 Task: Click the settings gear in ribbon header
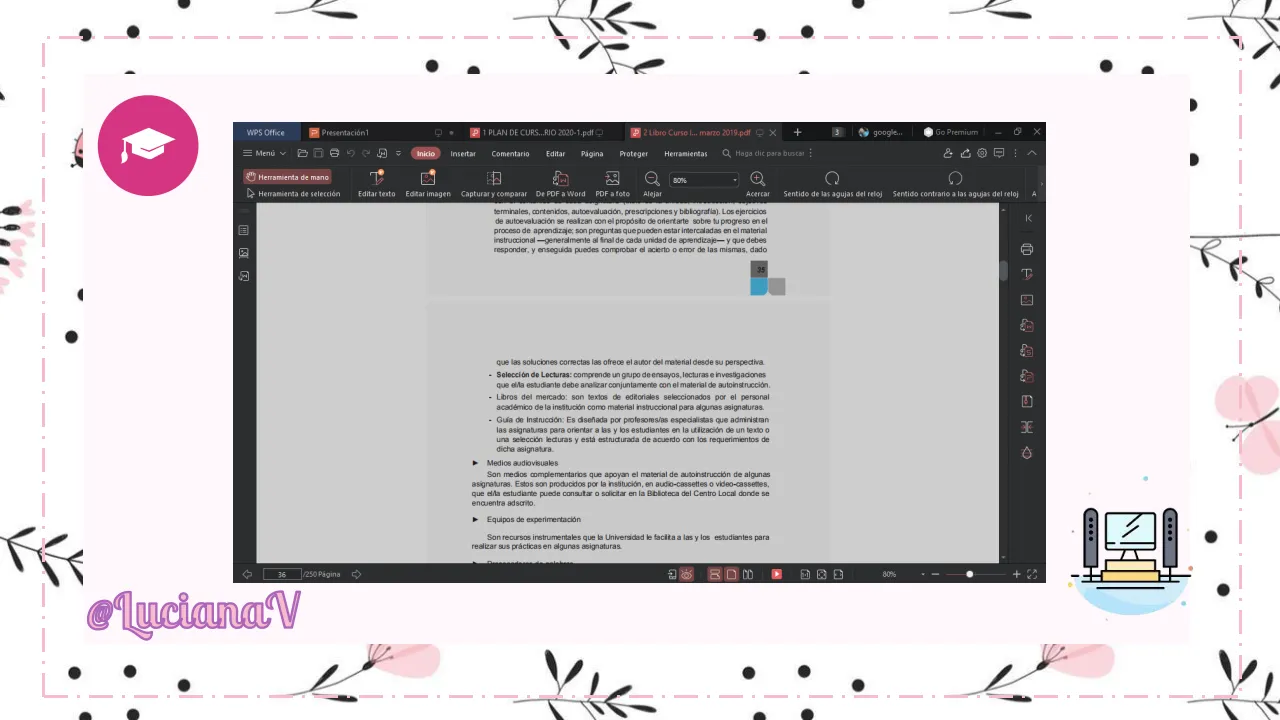(x=982, y=153)
